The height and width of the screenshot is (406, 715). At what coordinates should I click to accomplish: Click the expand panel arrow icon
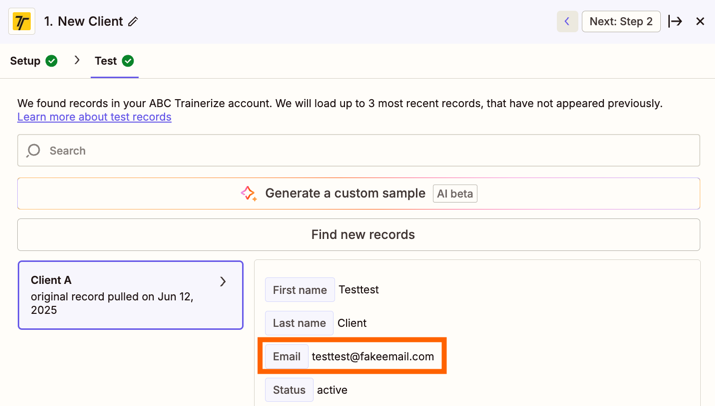(675, 21)
